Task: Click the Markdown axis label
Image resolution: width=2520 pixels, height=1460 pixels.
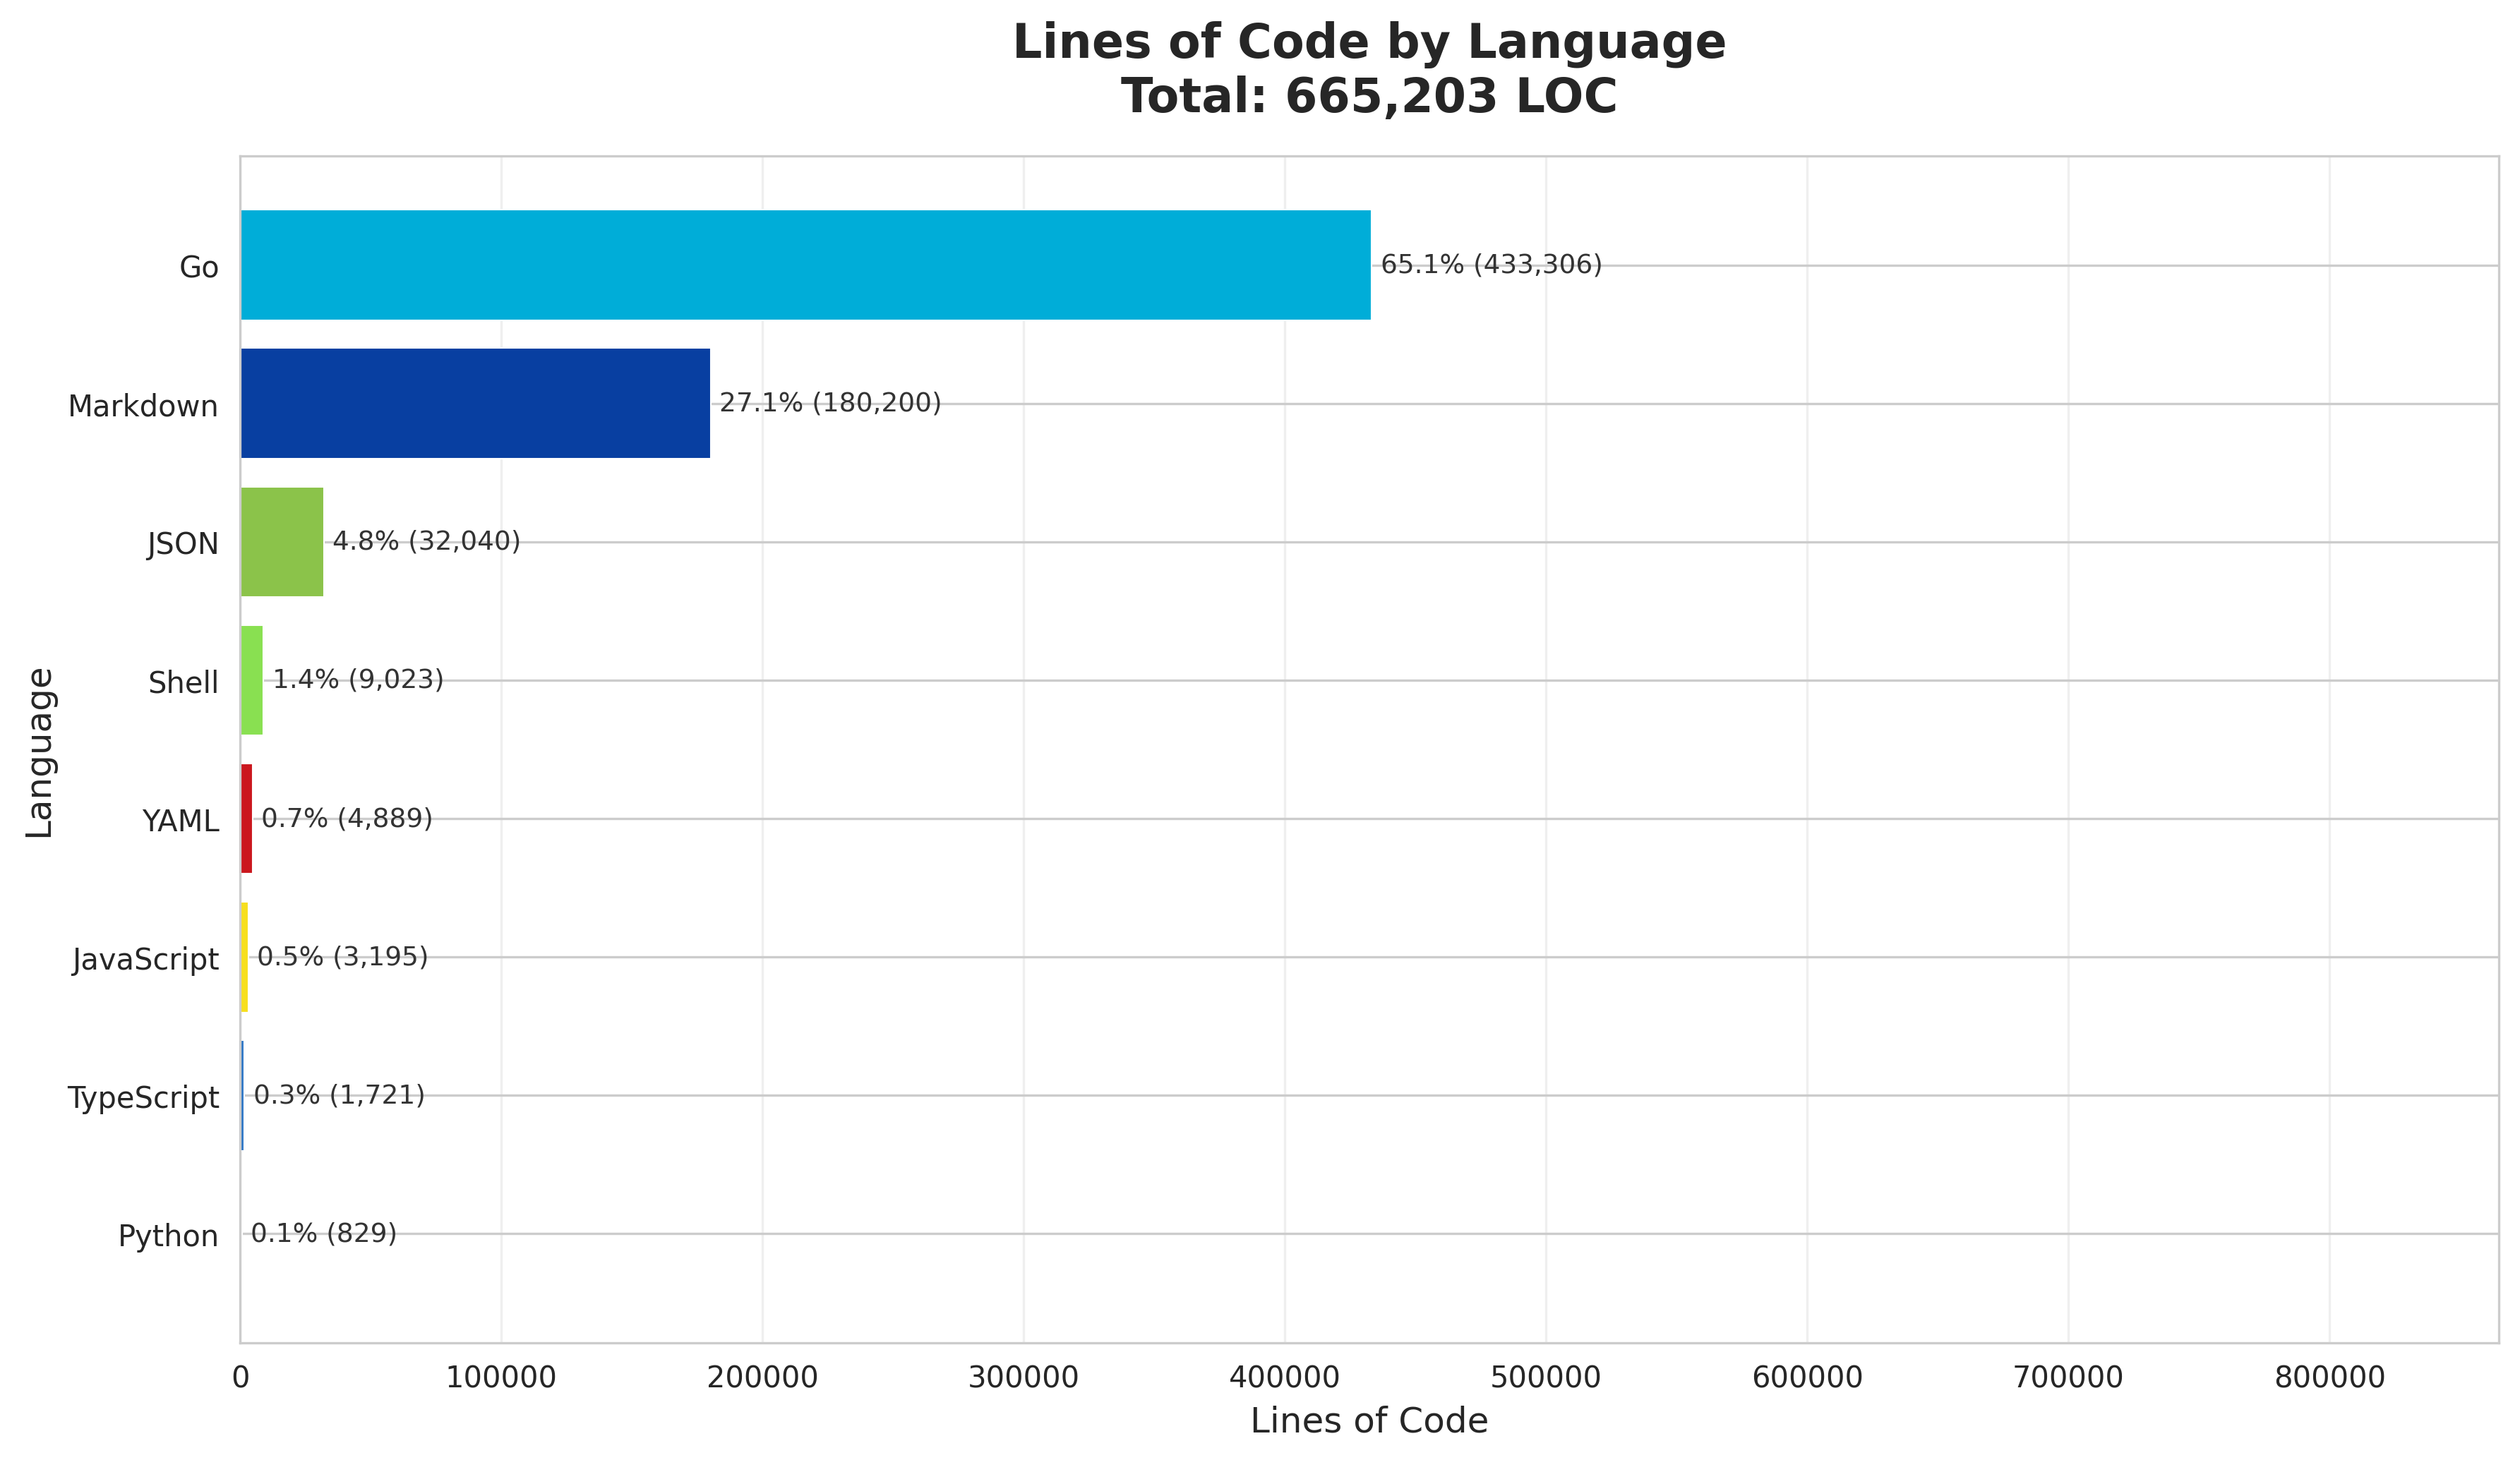Action: tap(143, 407)
